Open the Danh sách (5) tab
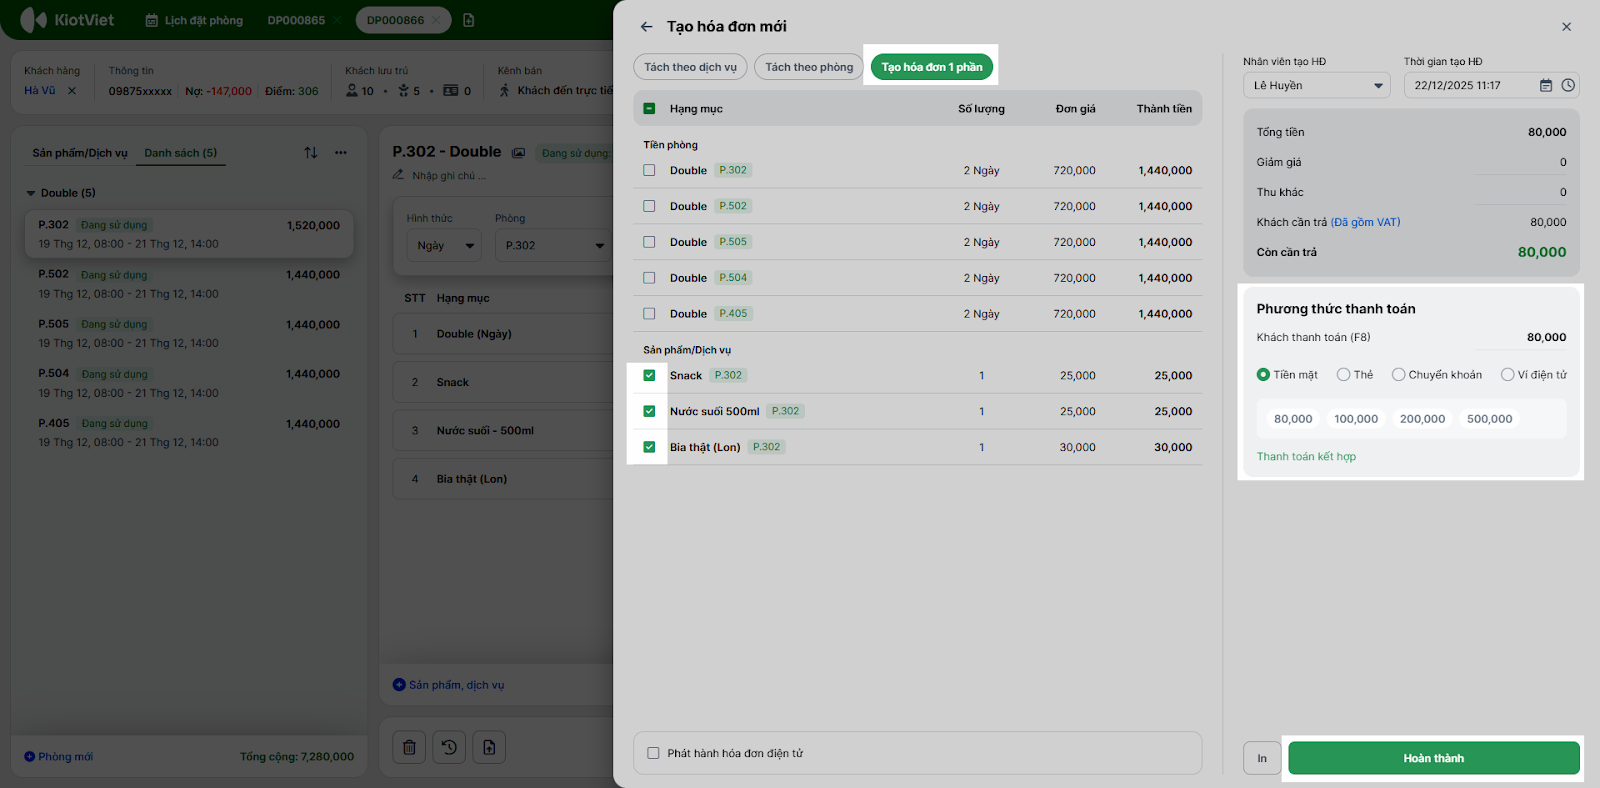1600x788 pixels. click(181, 153)
